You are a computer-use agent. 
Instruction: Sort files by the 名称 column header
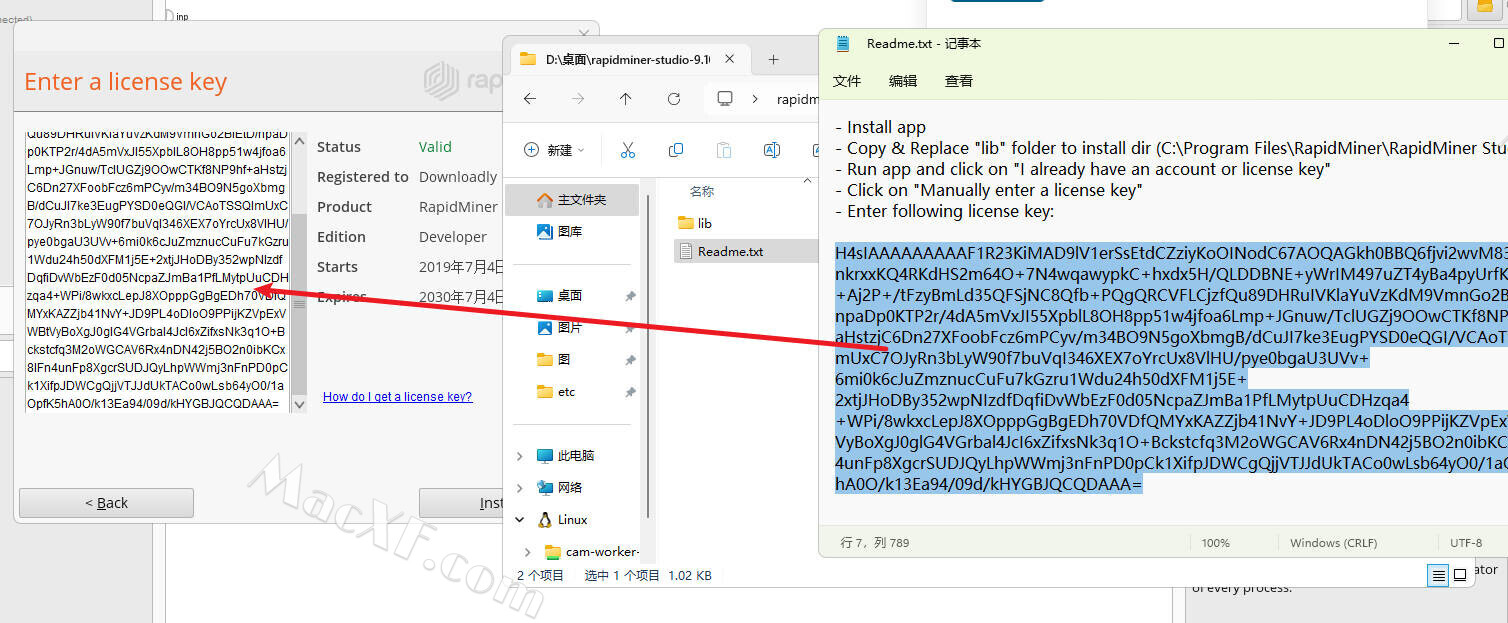tap(702, 191)
